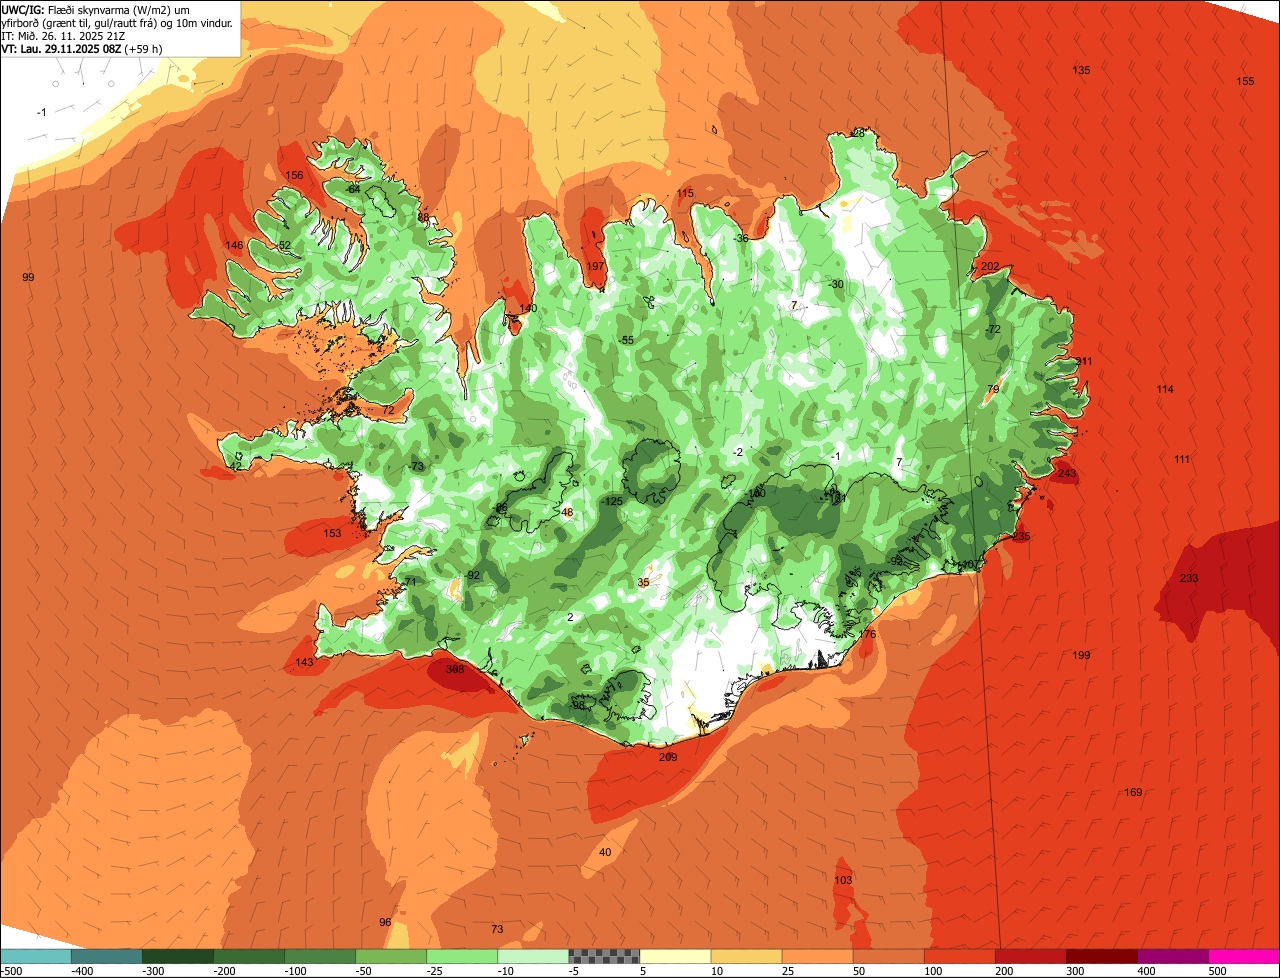Screen dimensions: 1280x978
Task: Click the legend swatch between -200 and -100
Action: pos(248,957)
